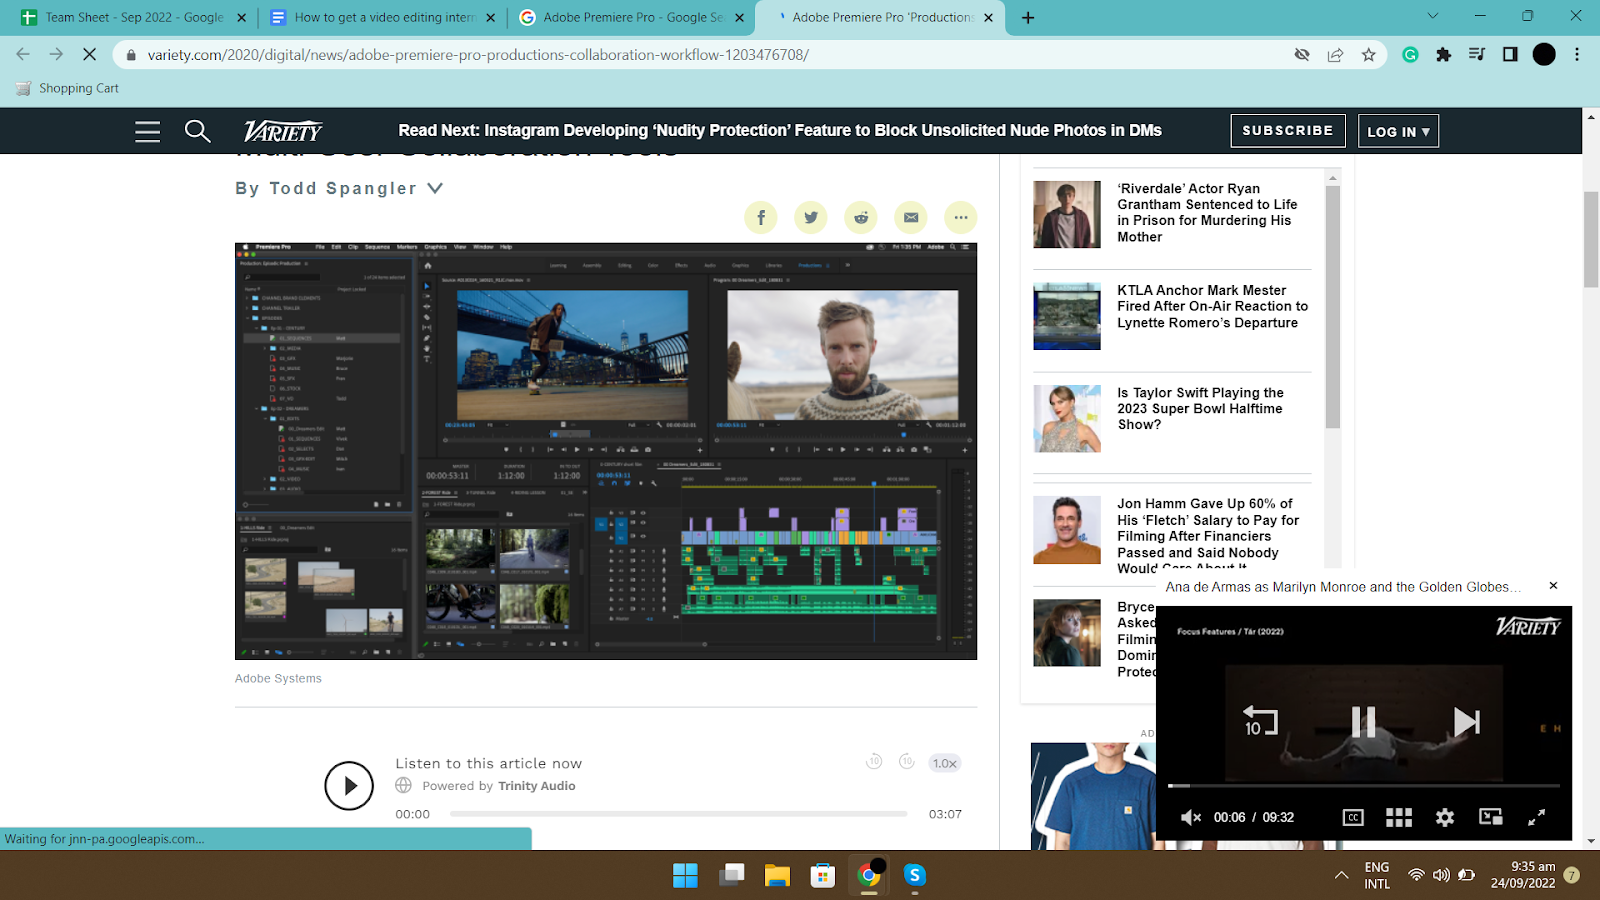Viewport: 1600px width, 900px height.
Task: Open File Explorer from taskbar
Action: pyautogui.click(x=777, y=876)
